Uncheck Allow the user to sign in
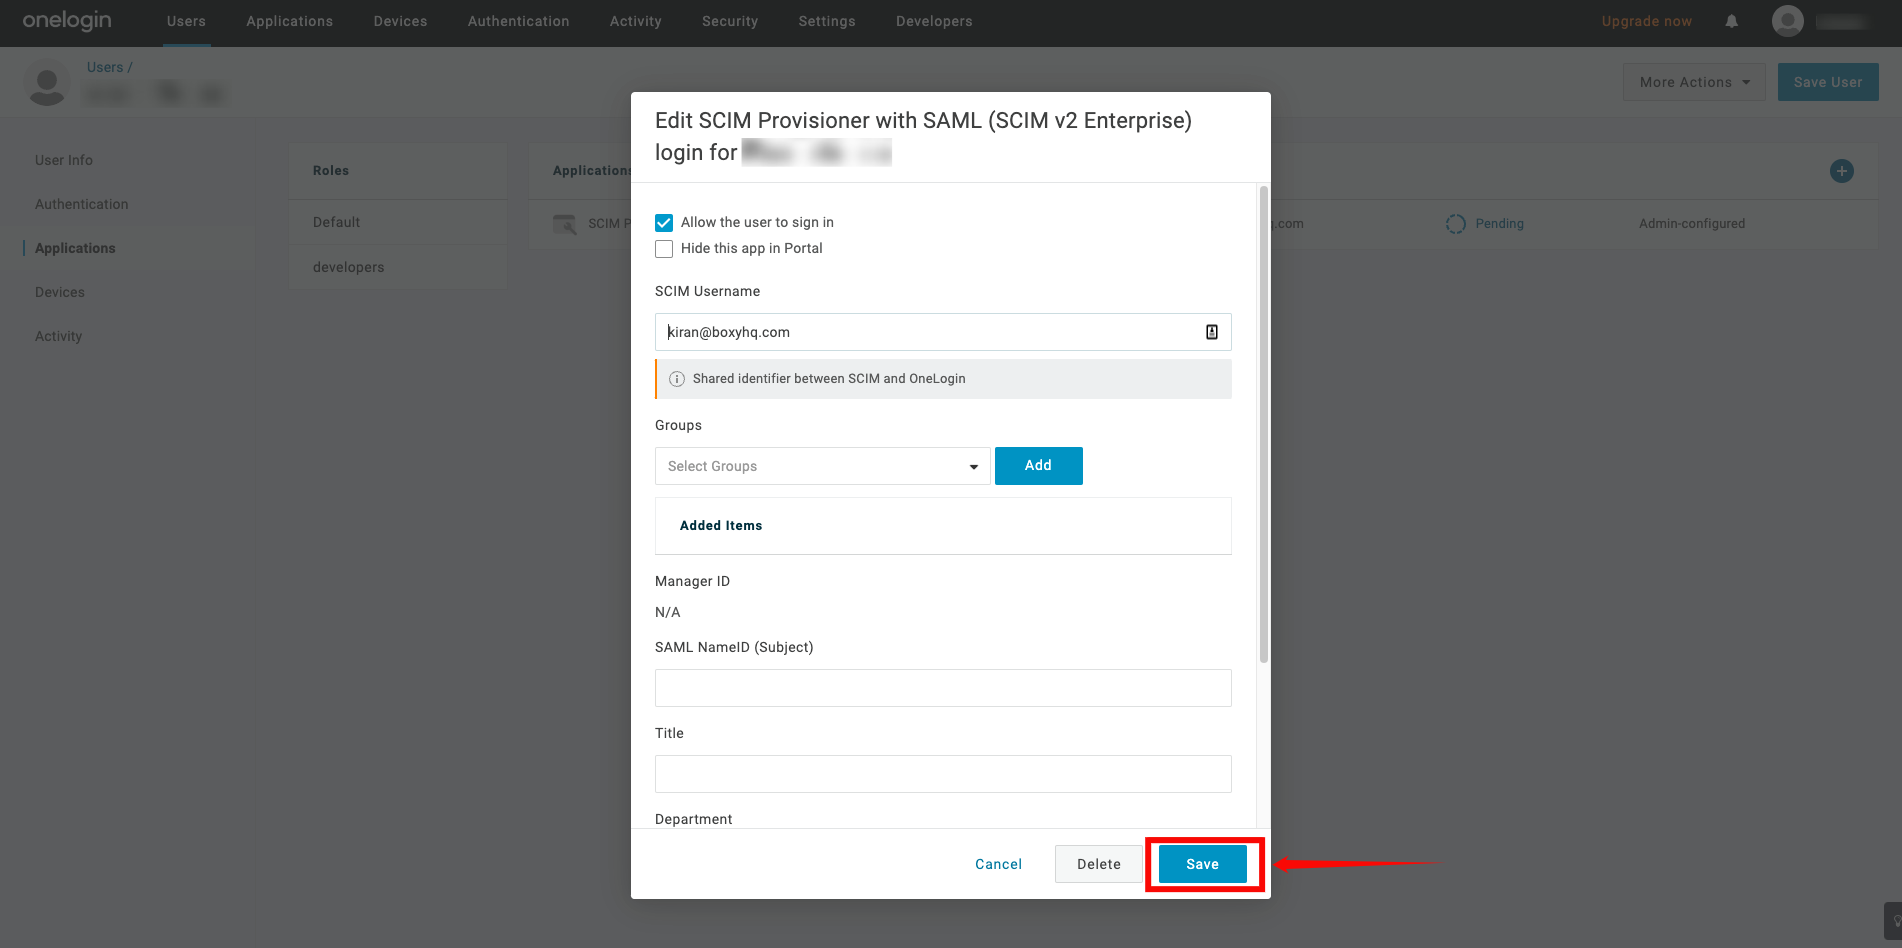 pos(664,223)
